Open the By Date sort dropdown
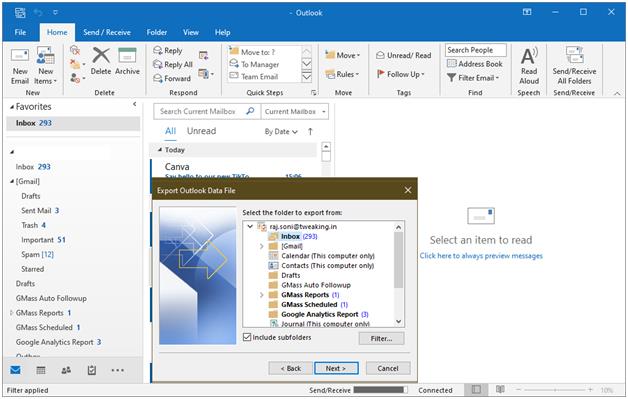Screen dimensions: 628x399 [281, 131]
